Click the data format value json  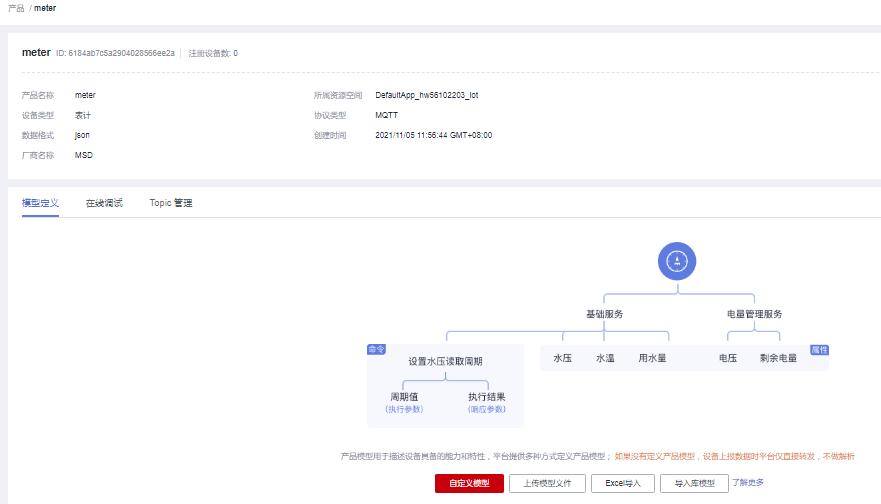pyautogui.click(x=82, y=135)
